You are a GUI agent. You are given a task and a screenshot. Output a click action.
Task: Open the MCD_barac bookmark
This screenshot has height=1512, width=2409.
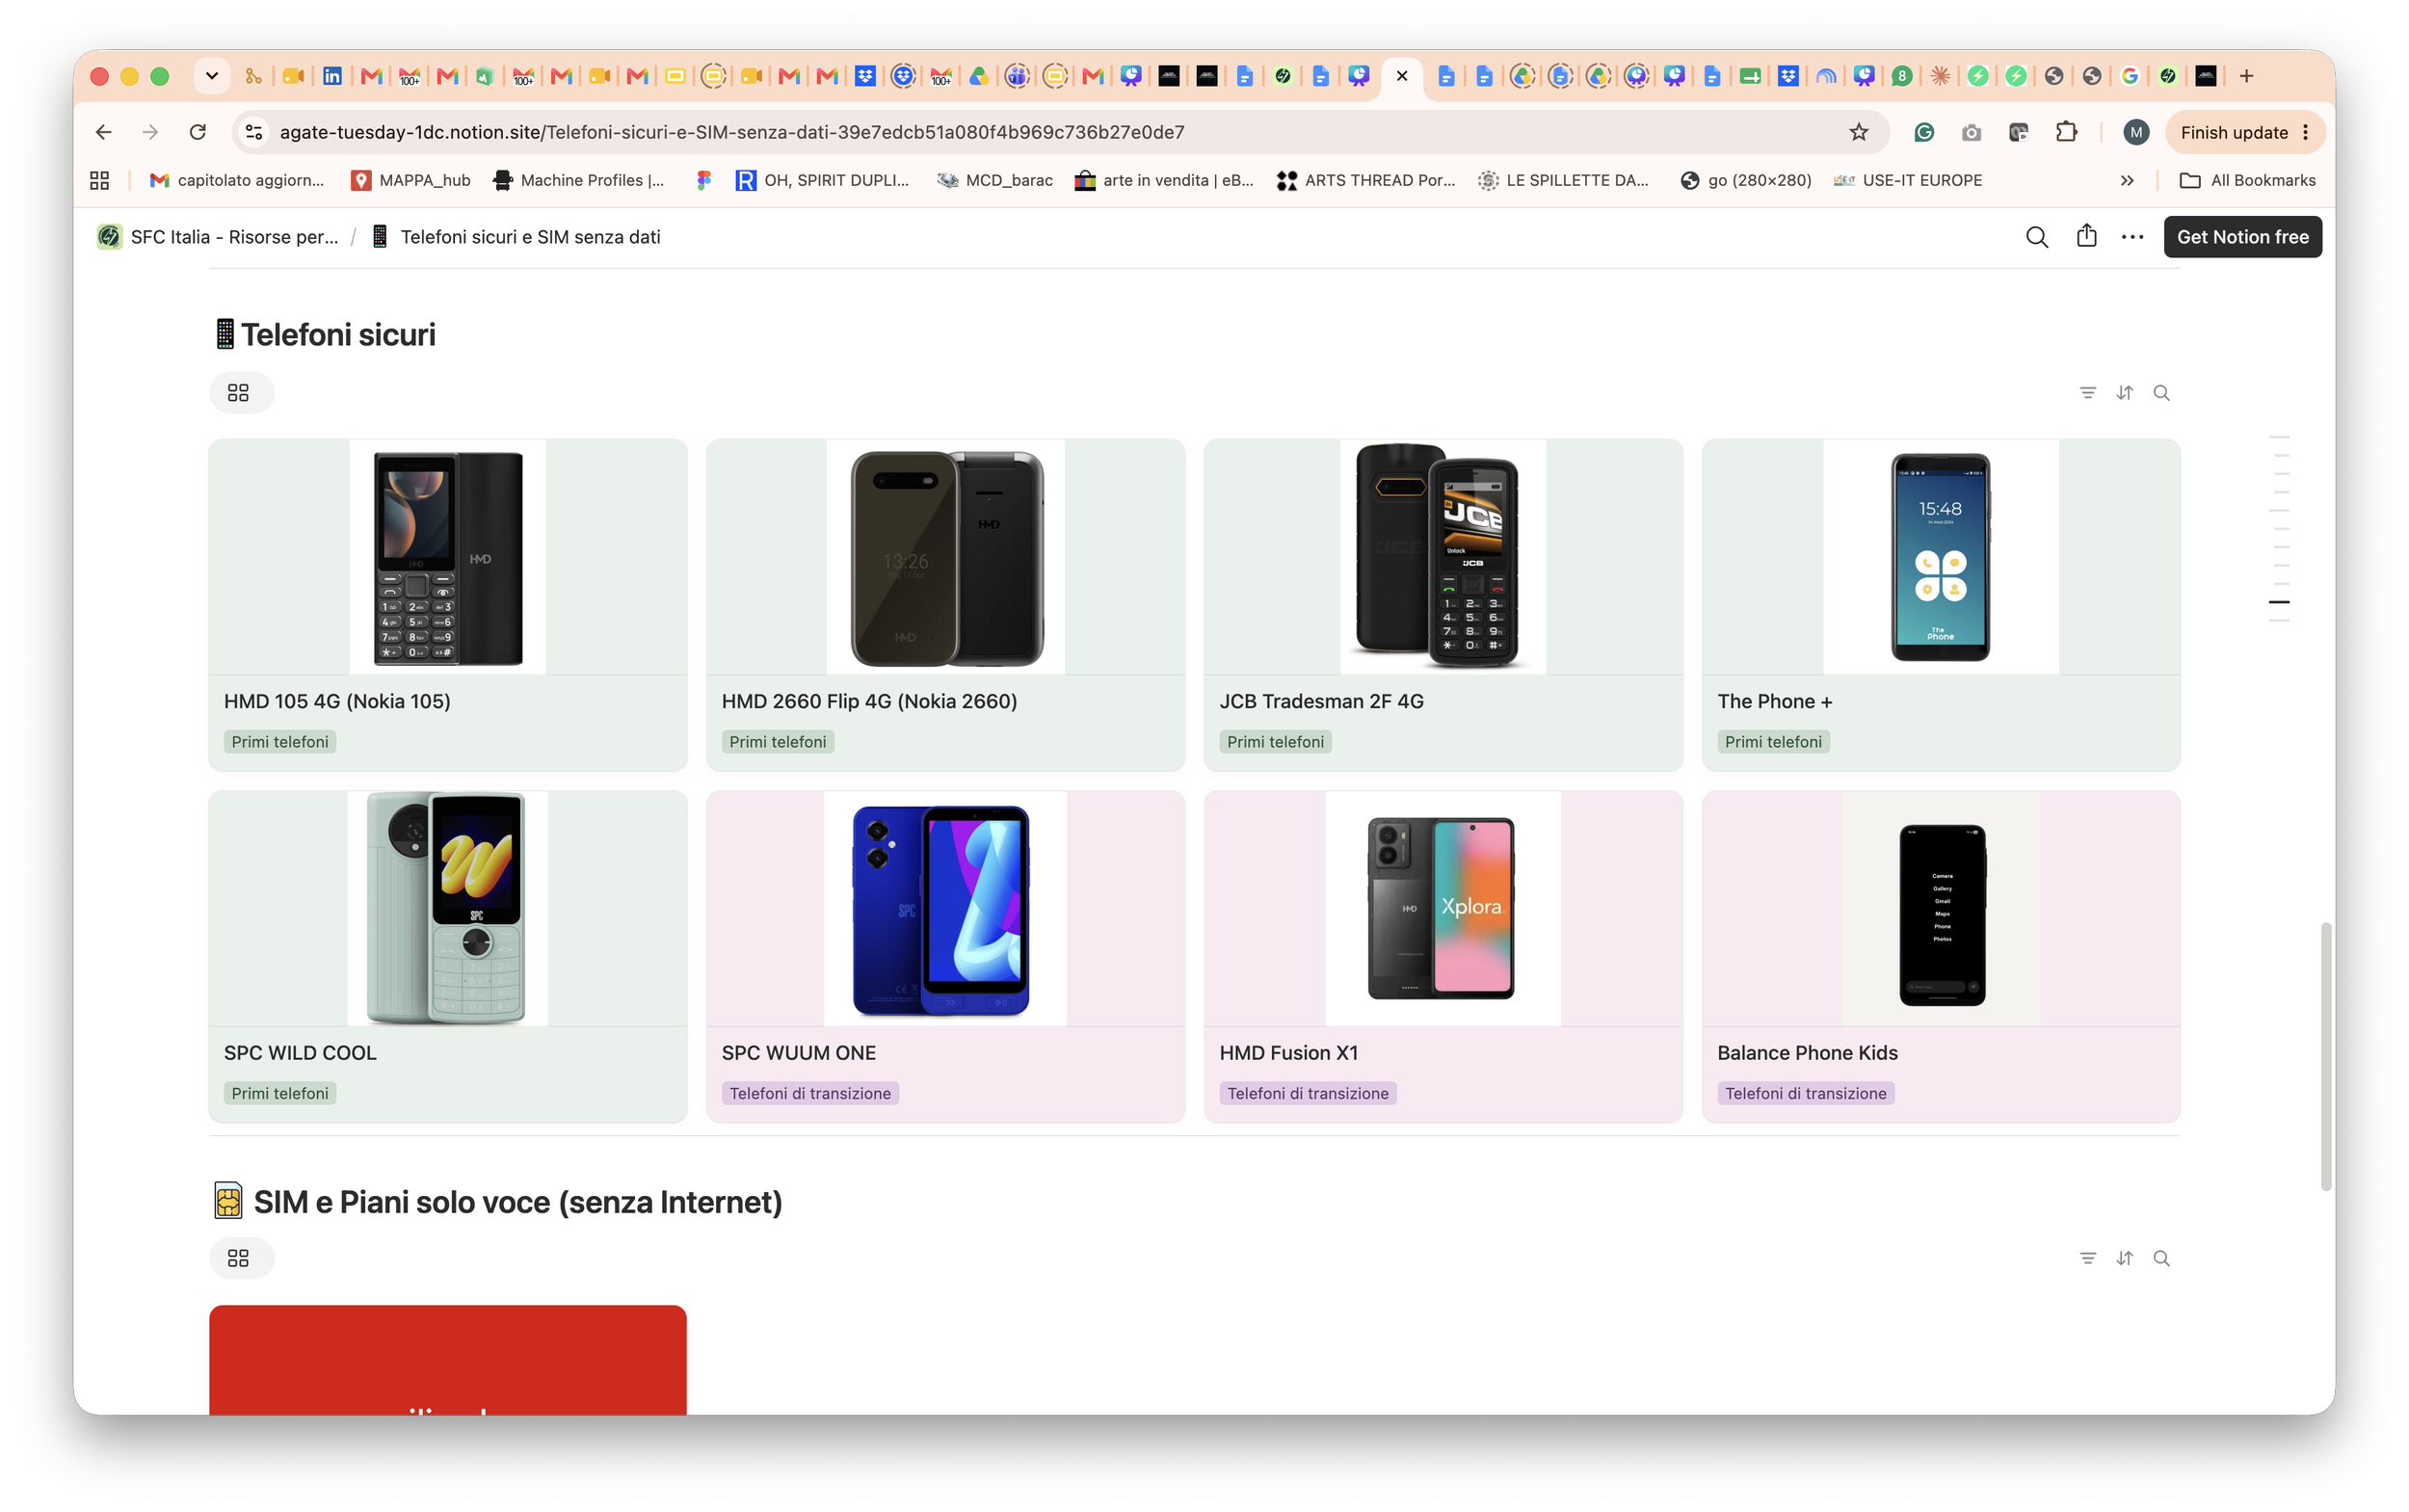(x=995, y=180)
